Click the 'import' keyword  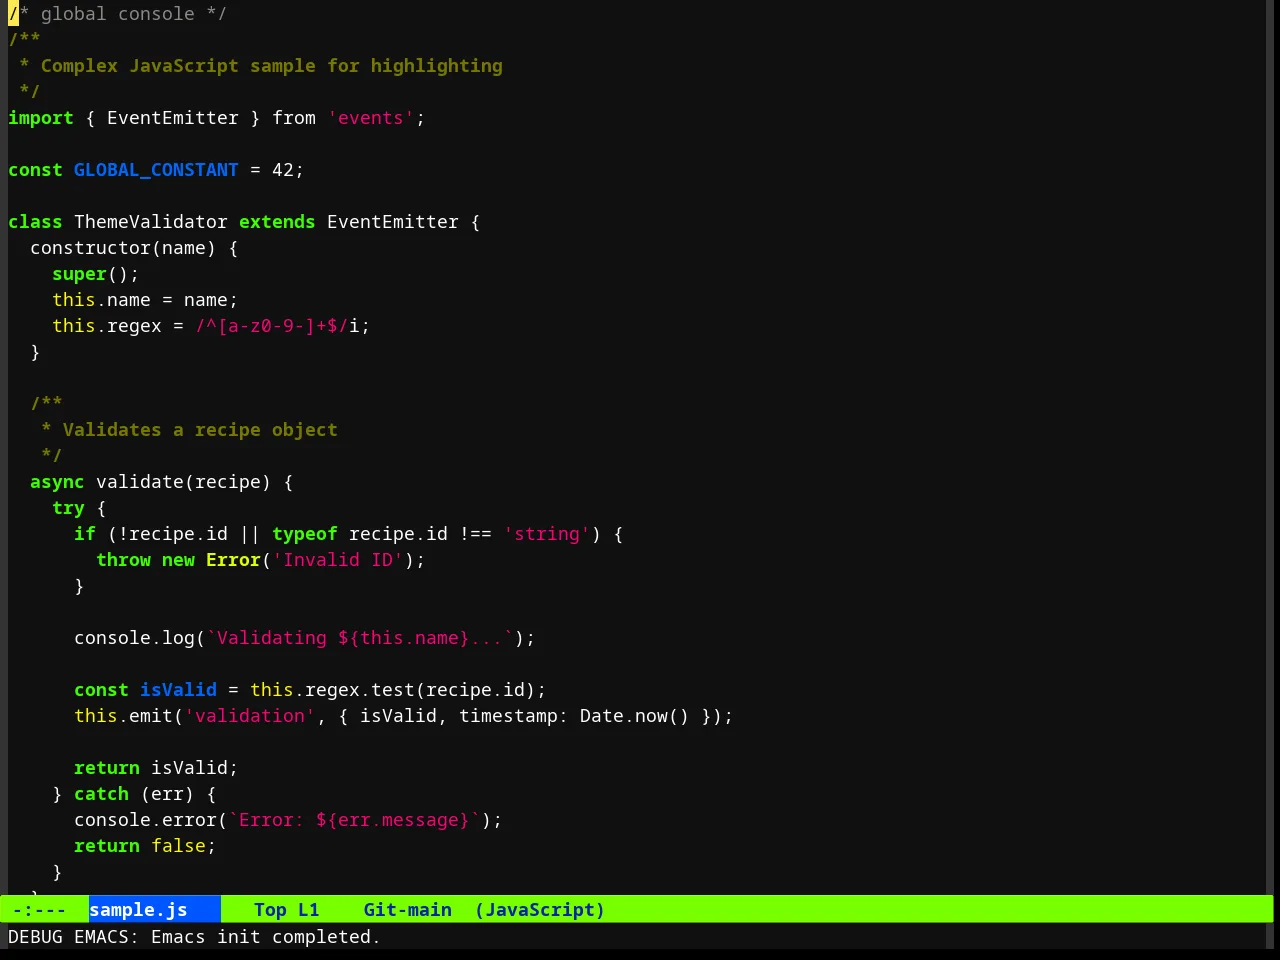click(41, 118)
